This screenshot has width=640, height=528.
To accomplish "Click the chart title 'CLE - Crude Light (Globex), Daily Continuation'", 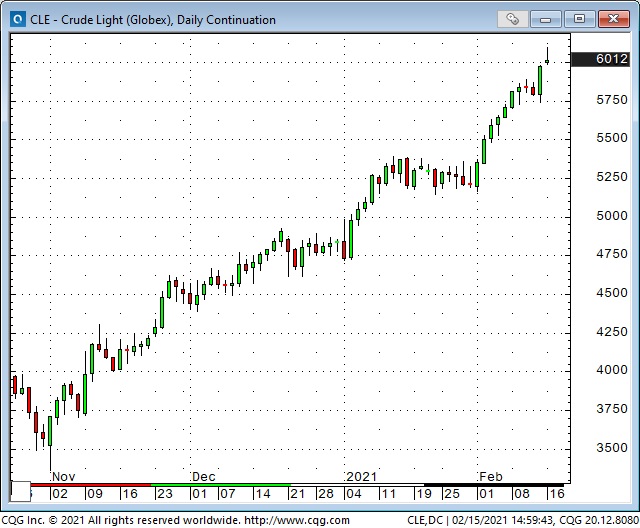I will [x=153, y=20].
